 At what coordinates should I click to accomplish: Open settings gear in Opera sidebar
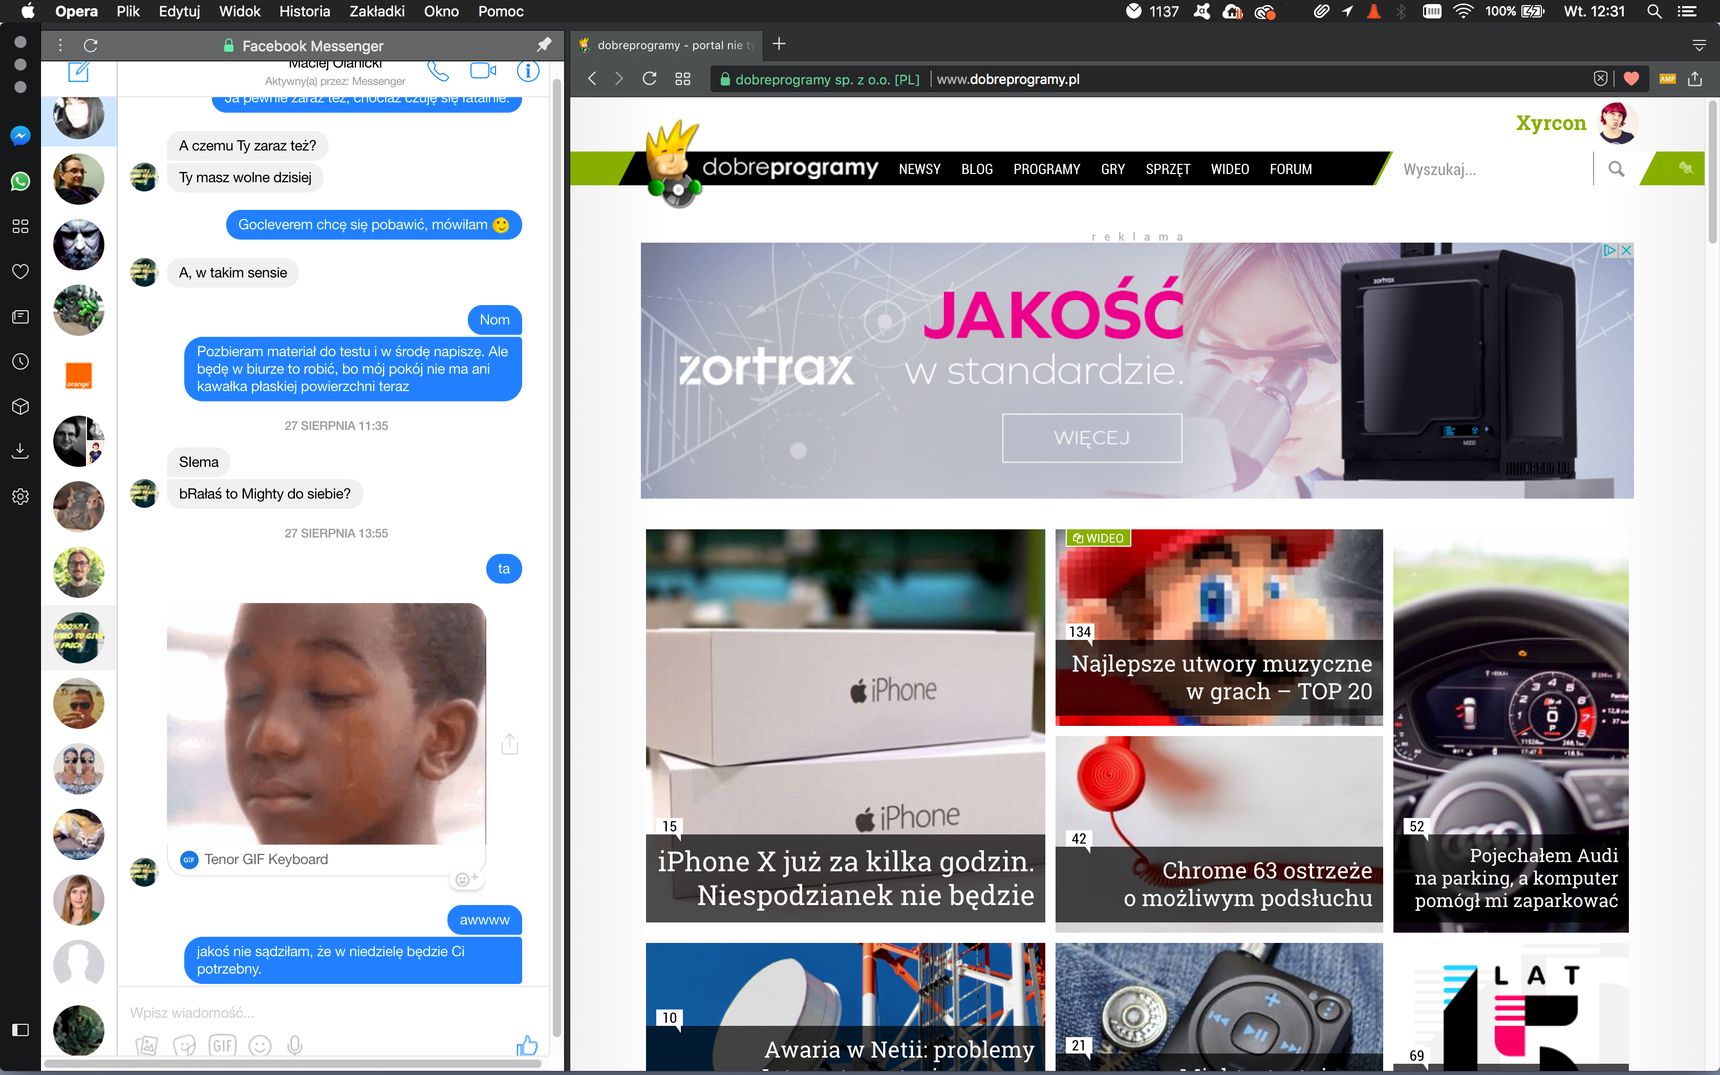coord(20,496)
